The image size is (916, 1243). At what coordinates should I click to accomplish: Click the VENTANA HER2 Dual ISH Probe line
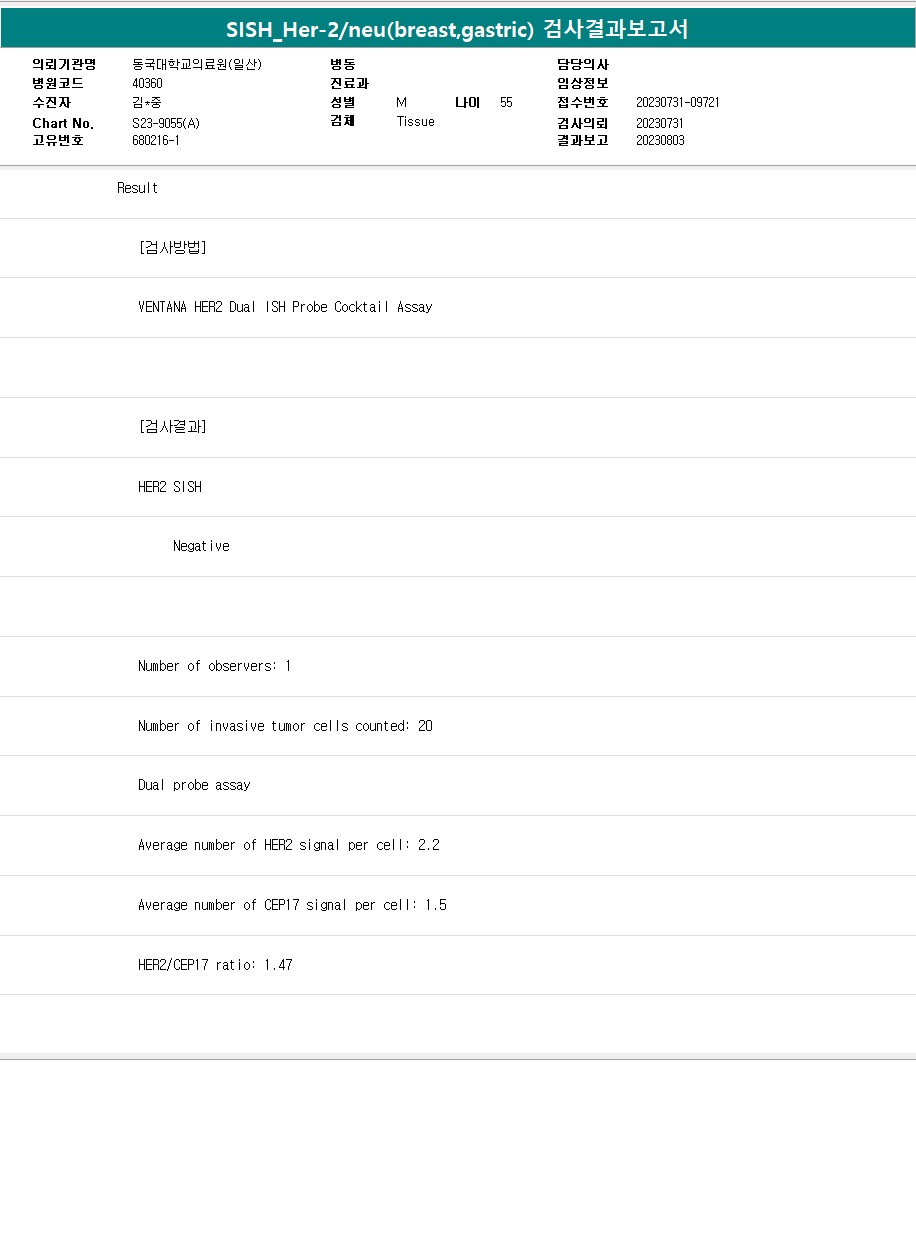pyautogui.click(x=285, y=307)
